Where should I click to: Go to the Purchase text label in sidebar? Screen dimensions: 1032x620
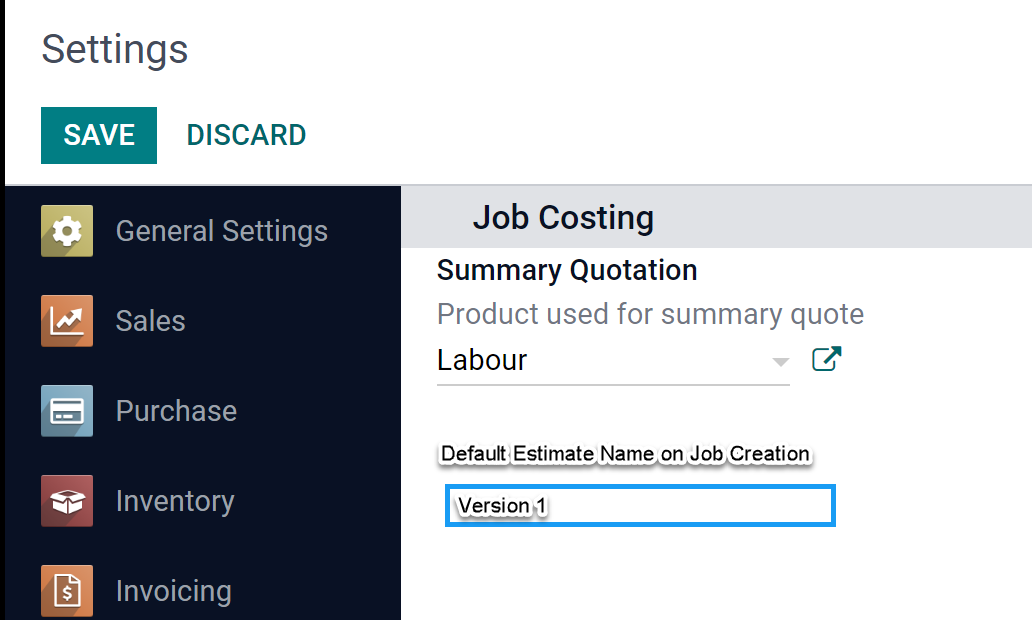[x=176, y=411]
